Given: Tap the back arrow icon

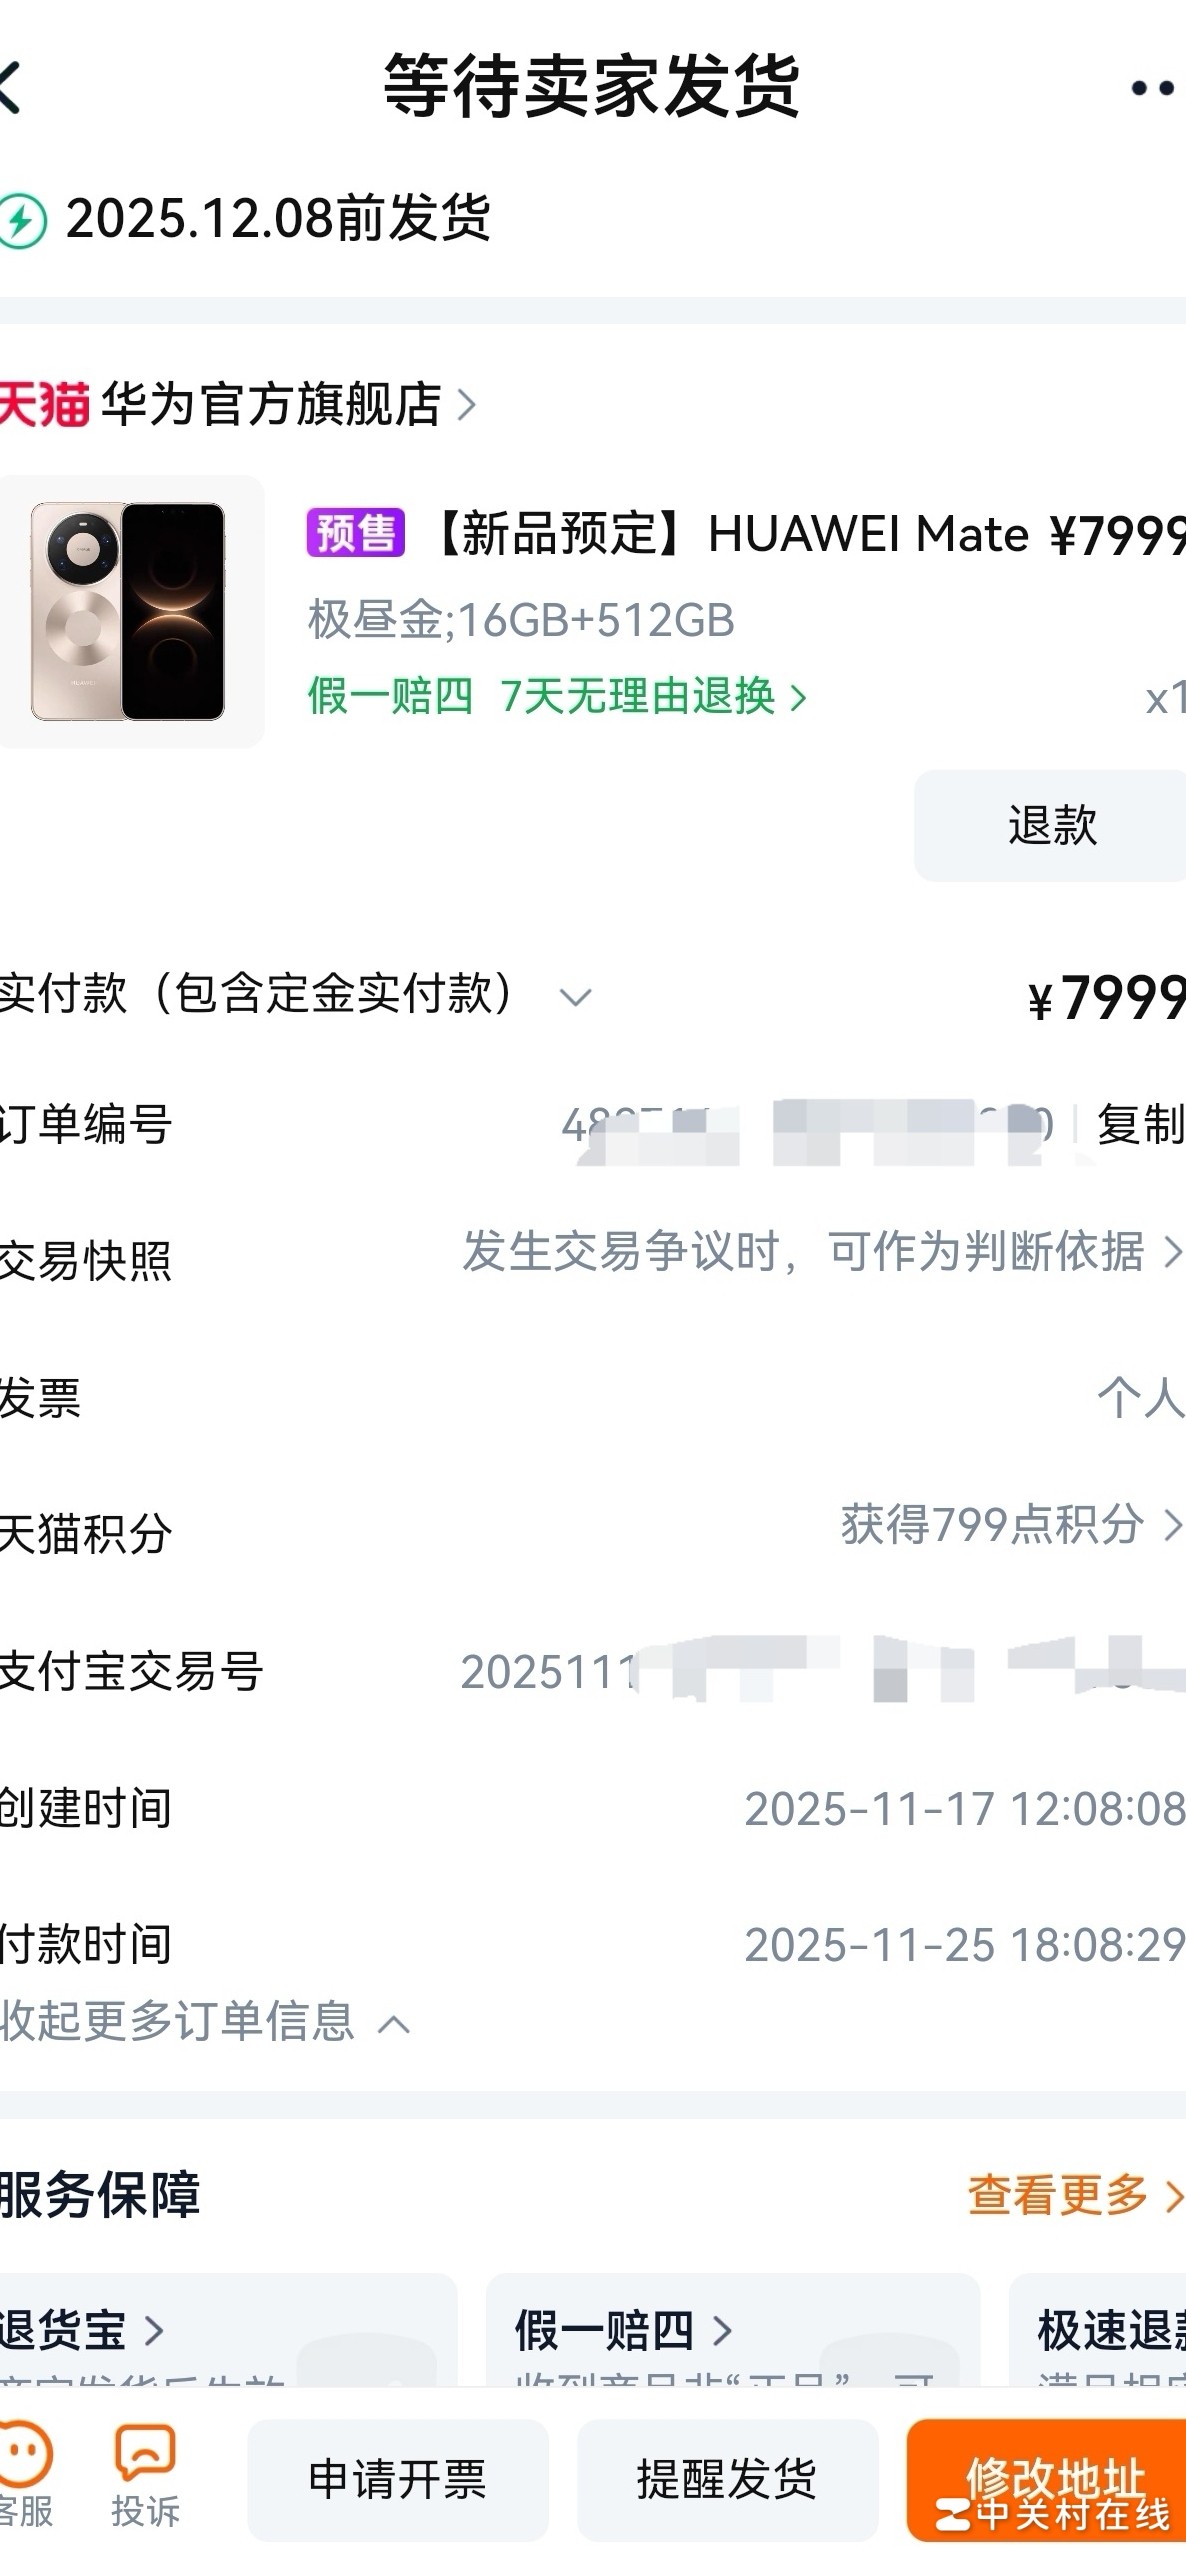Looking at the screenshot, I should 9,87.
